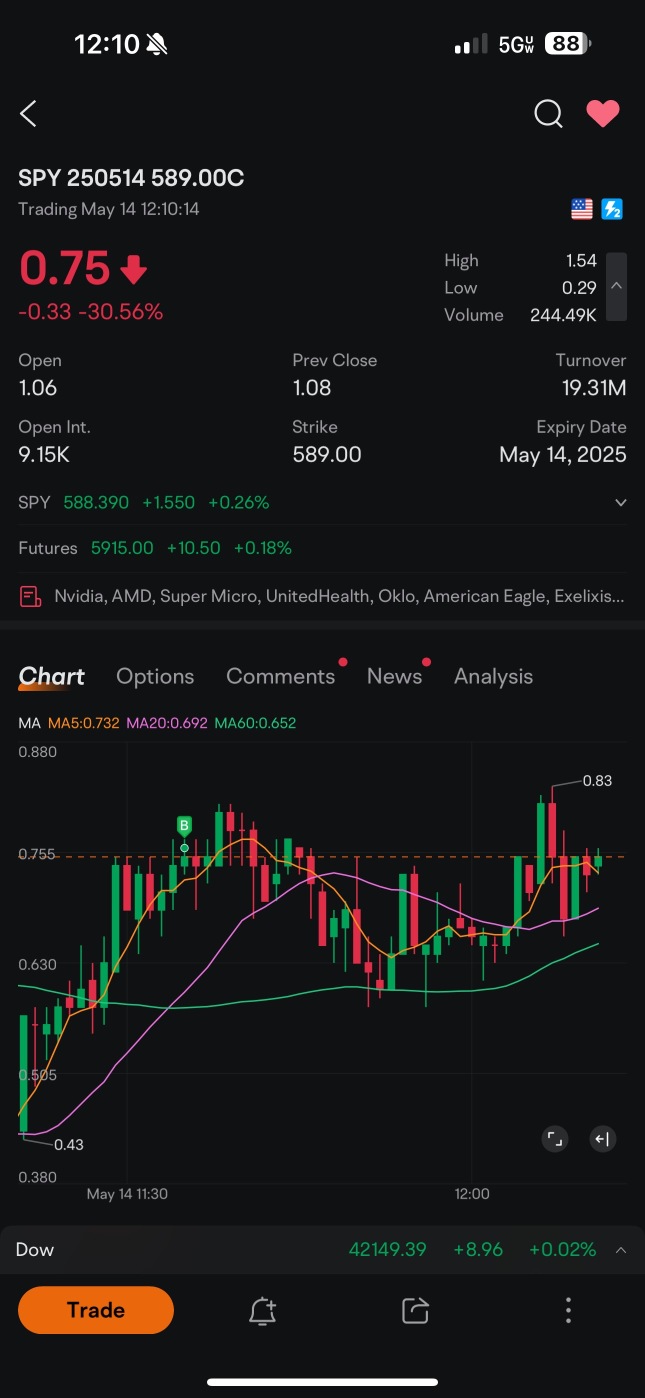The height and width of the screenshot is (1398, 645).
Task: Open the Comments tab
Action: point(281,676)
